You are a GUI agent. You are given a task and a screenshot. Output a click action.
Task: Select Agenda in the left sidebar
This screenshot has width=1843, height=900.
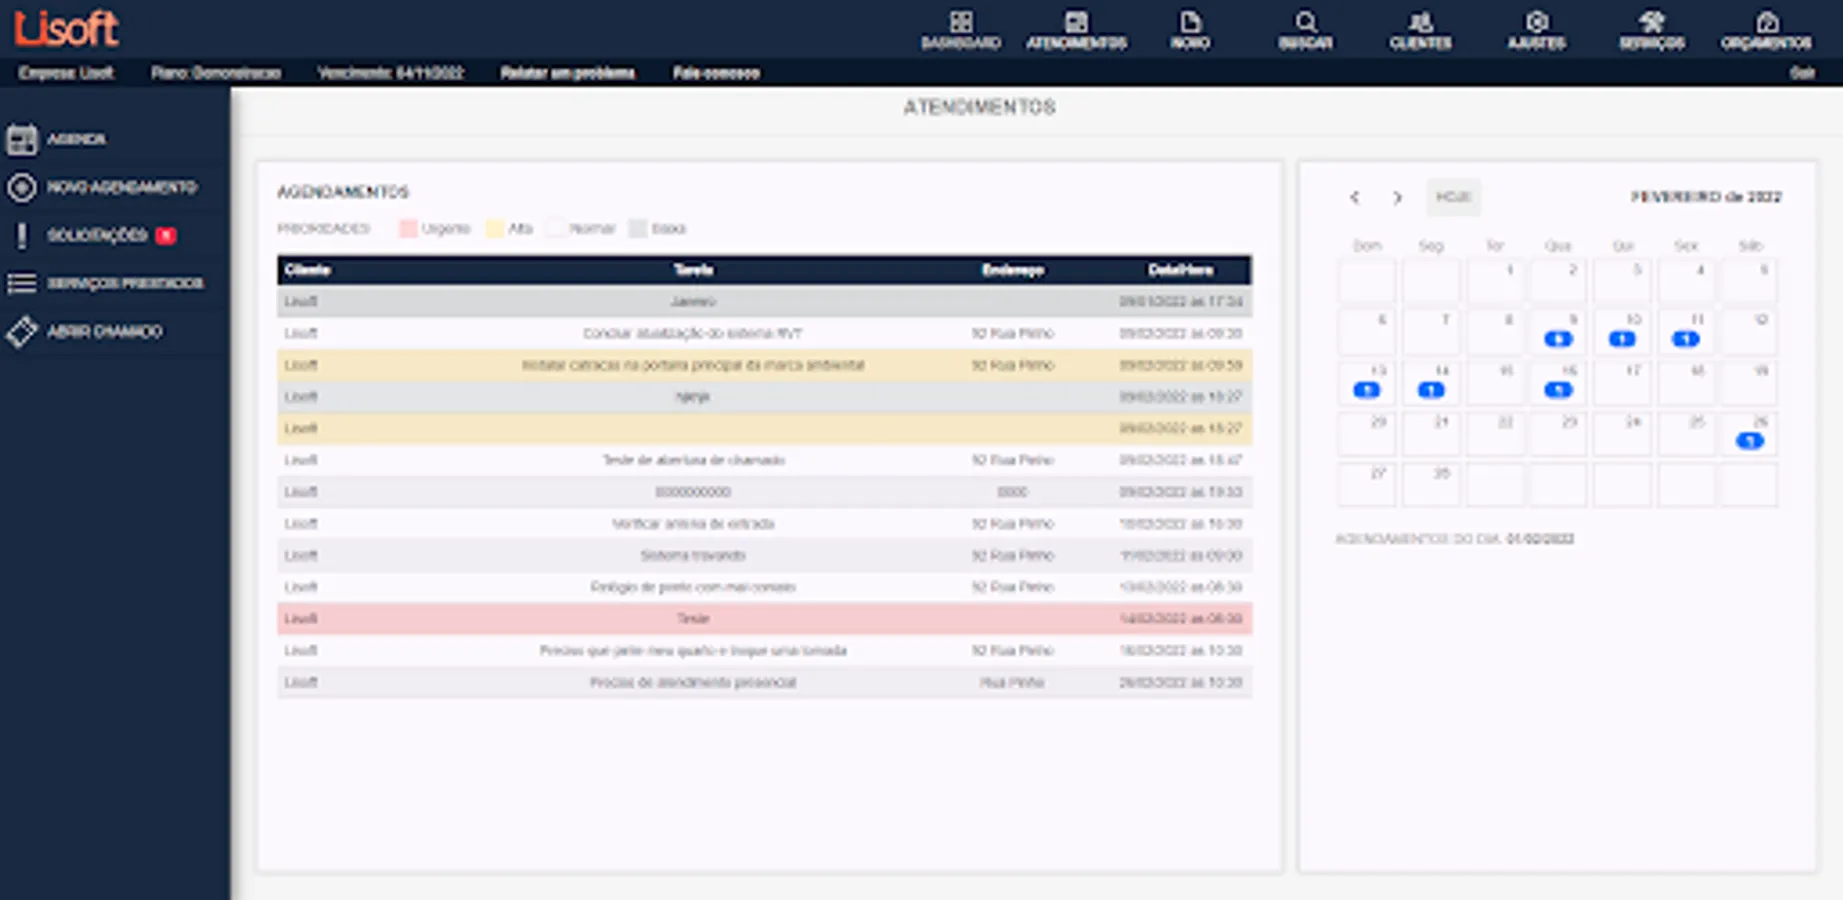click(x=75, y=139)
